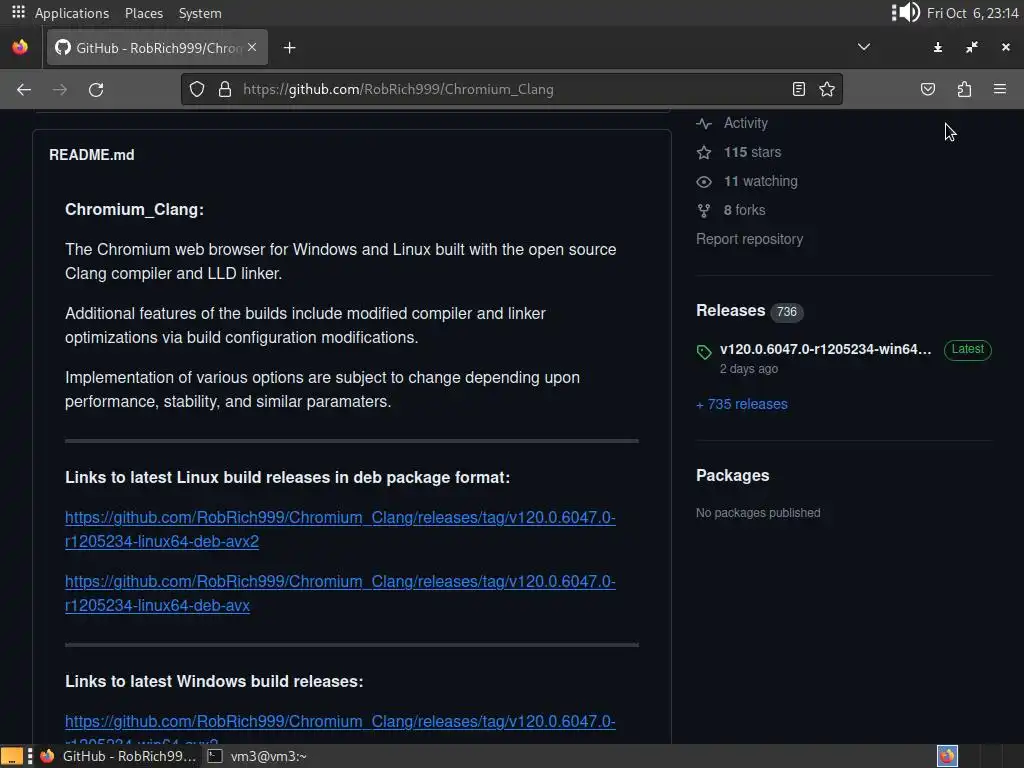
Task: Click 'No packages published' text
Action: click(758, 513)
